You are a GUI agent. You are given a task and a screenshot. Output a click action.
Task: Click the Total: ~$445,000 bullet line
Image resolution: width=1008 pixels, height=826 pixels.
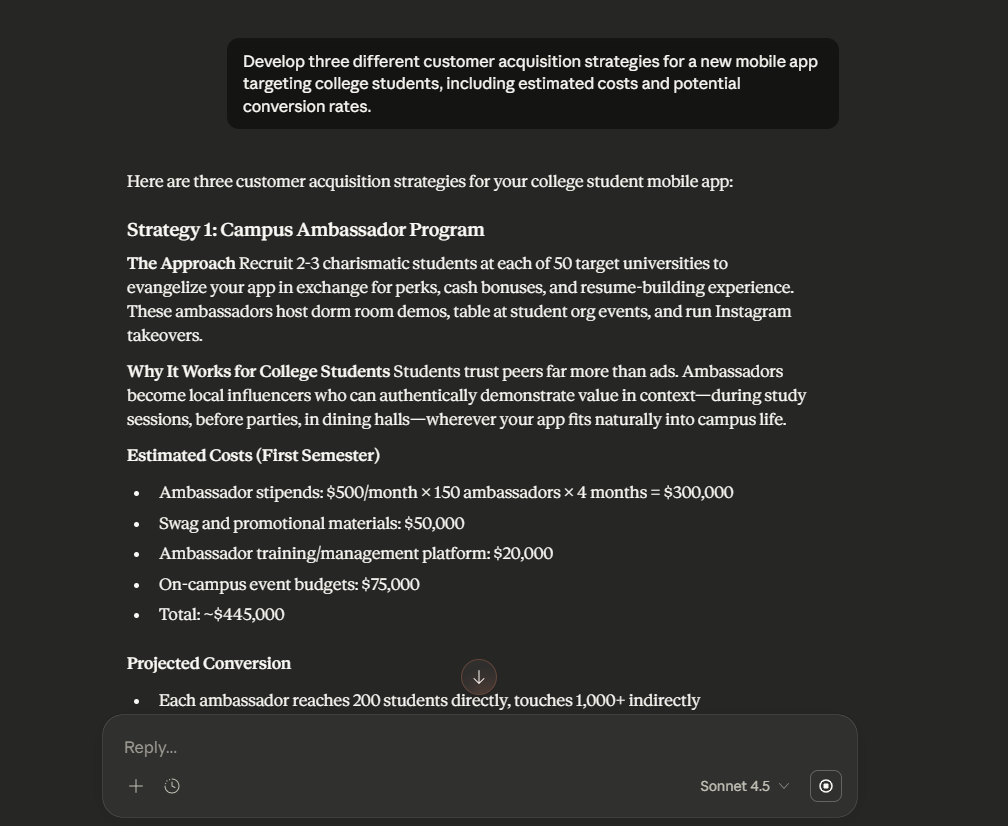(221, 614)
